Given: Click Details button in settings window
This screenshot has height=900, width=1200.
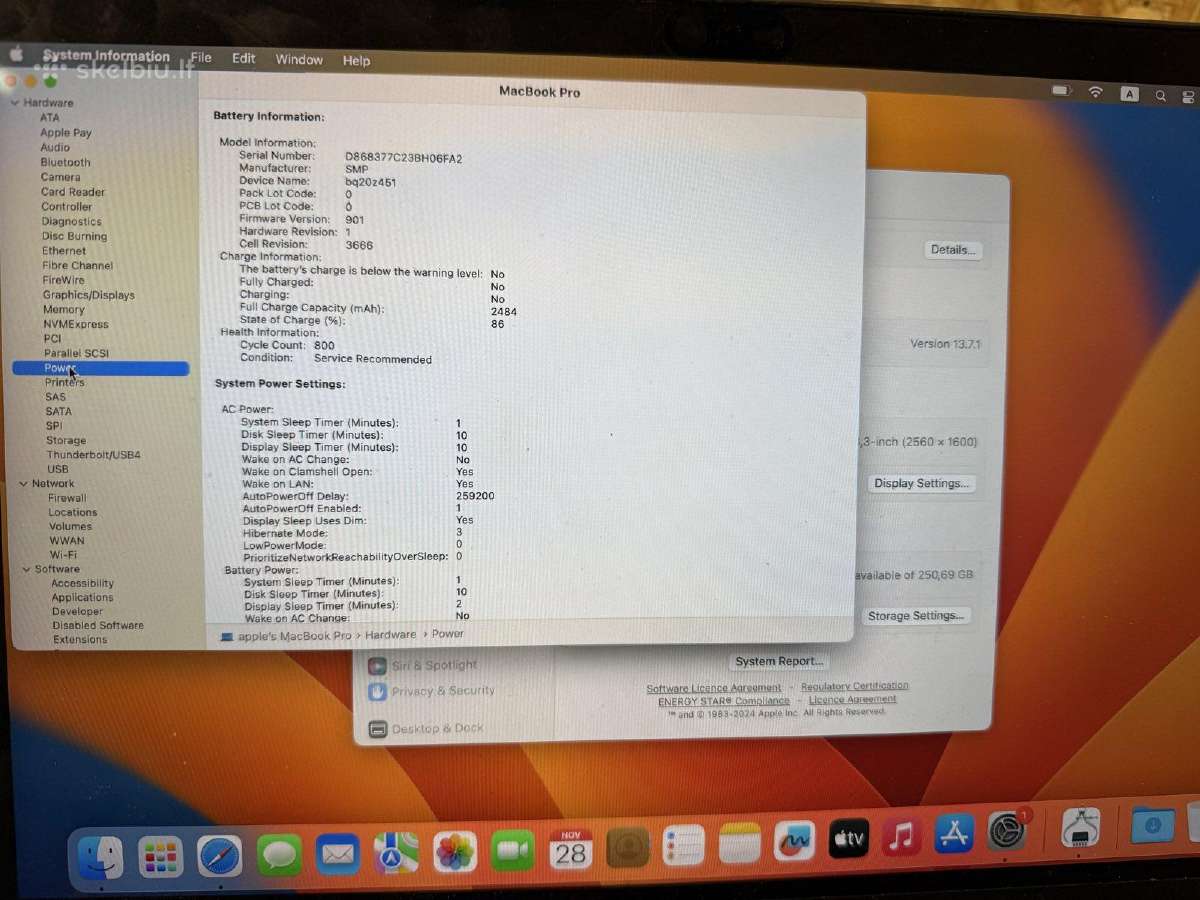Looking at the screenshot, I should (953, 250).
